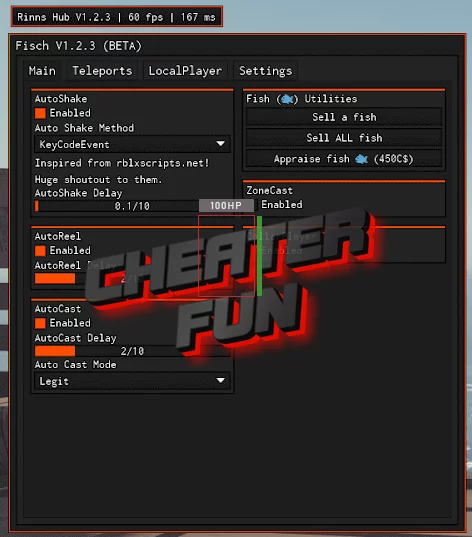Image resolution: width=472 pixels, height=537 pixels.
Task: Click the 'Huge shoutout to them.' text
Action: point(98,179)
